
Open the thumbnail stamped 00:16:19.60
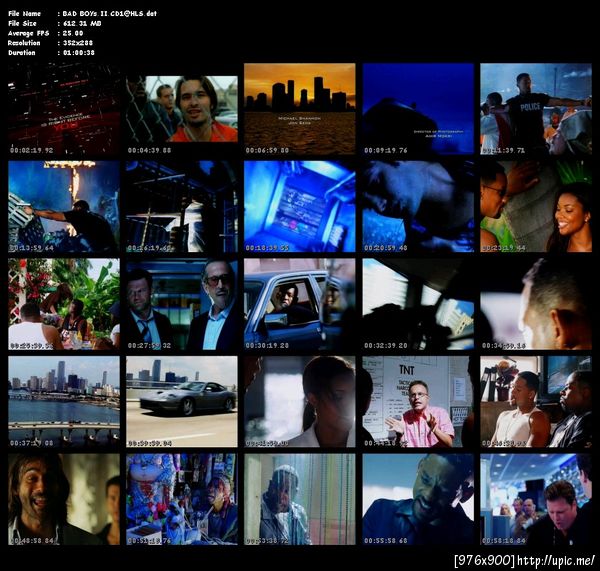[x=182, y=207]
